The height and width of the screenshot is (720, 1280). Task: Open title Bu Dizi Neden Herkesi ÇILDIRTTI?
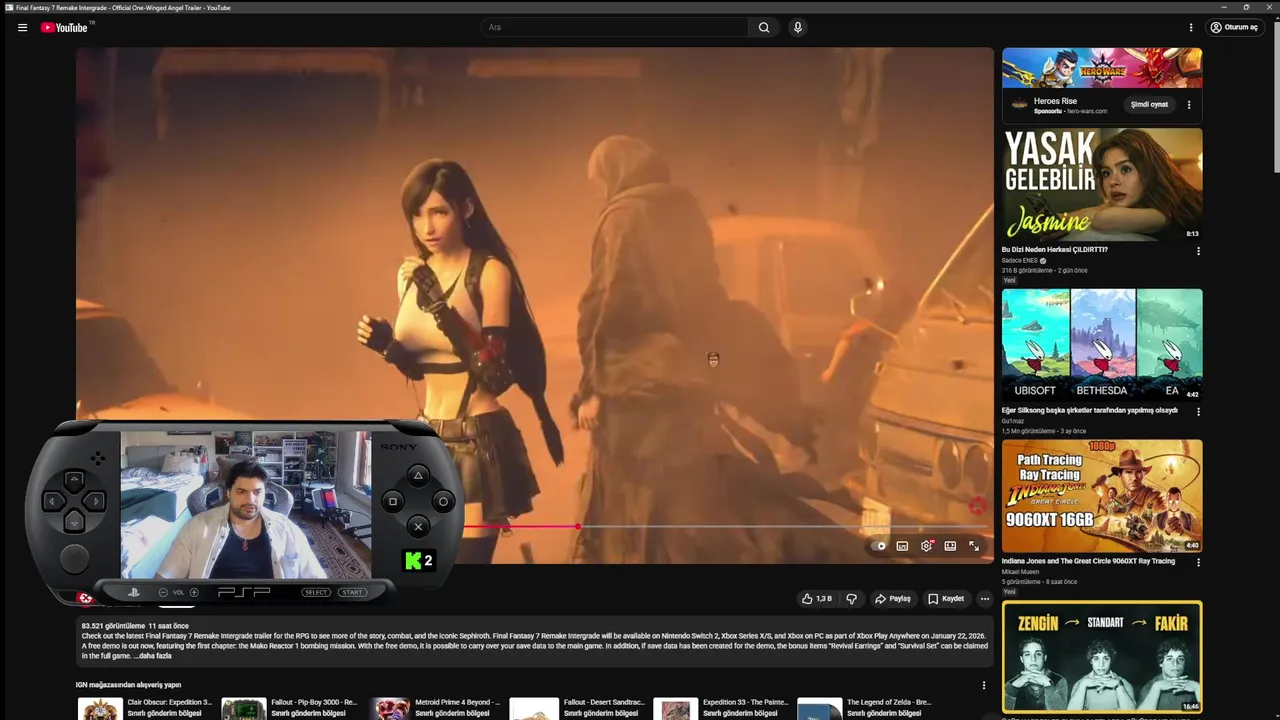point(1055,249)
